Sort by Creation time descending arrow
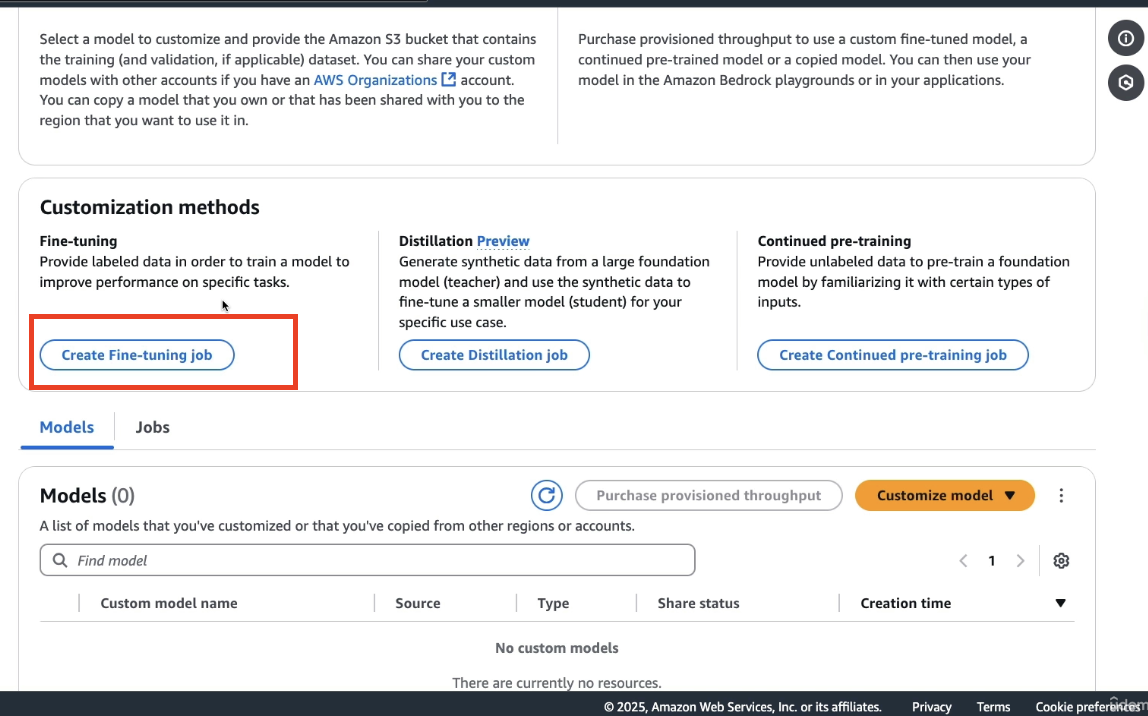The height and width of the screenshot is (716, 1148). [x=1060, y=603]
